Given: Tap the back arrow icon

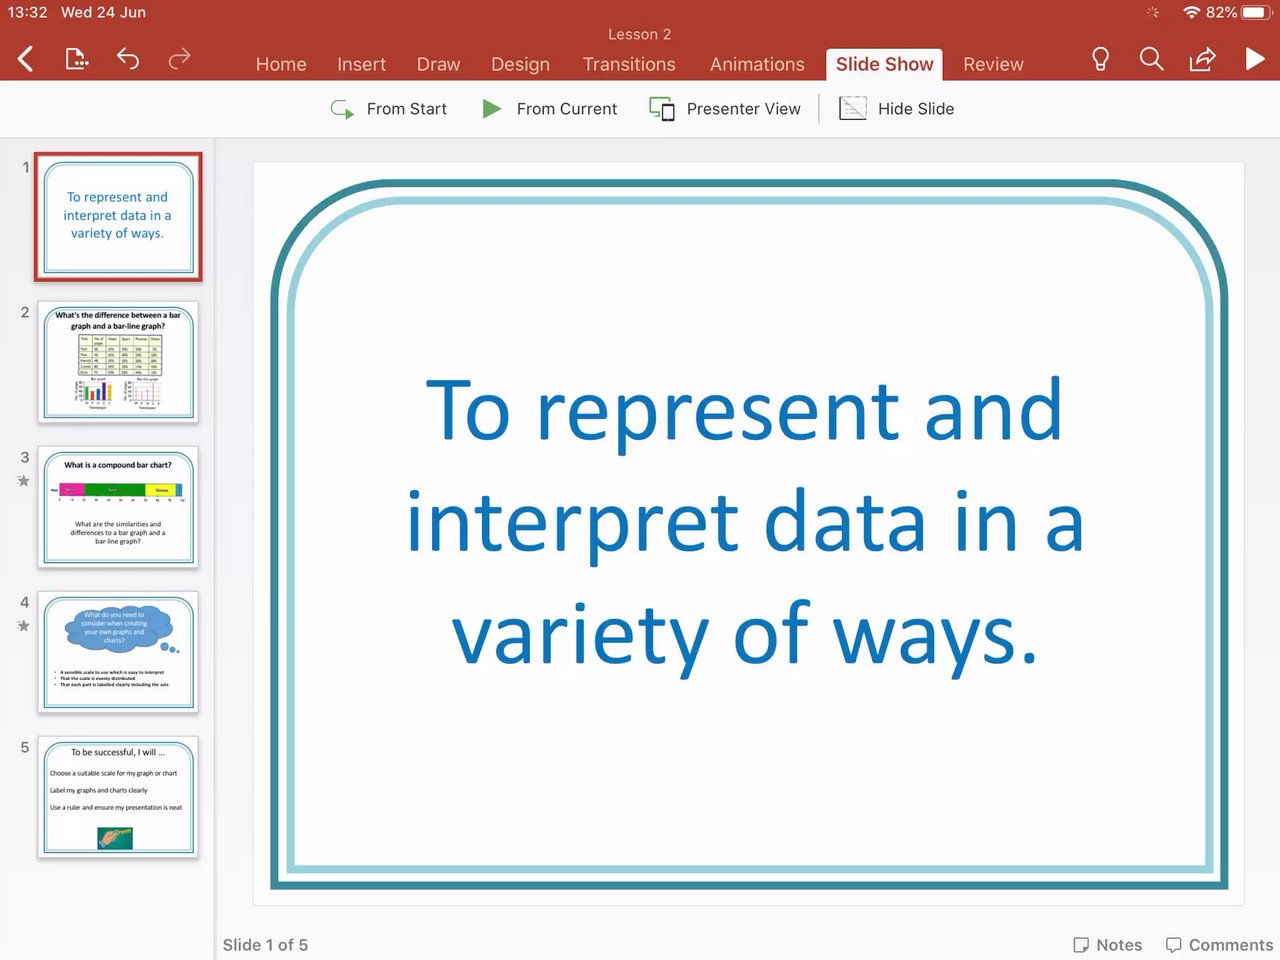Looking at the screenshot, I should click(26, 59).
